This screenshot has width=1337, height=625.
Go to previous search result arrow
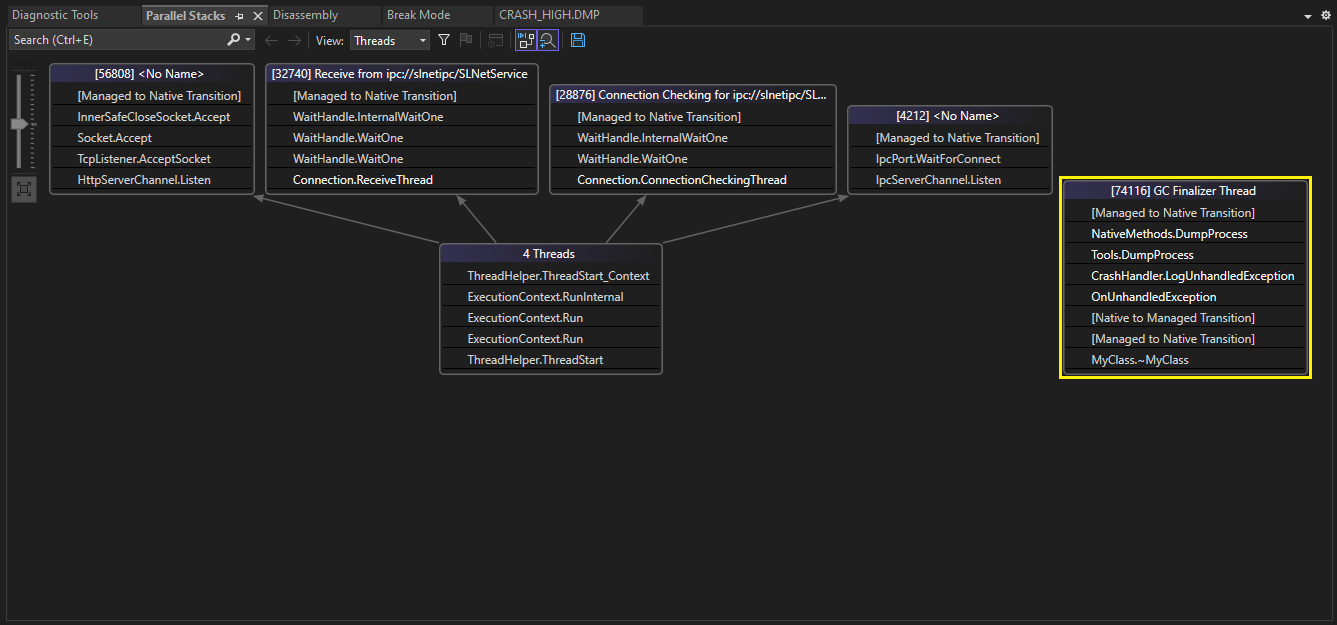[x=271, y=40]
